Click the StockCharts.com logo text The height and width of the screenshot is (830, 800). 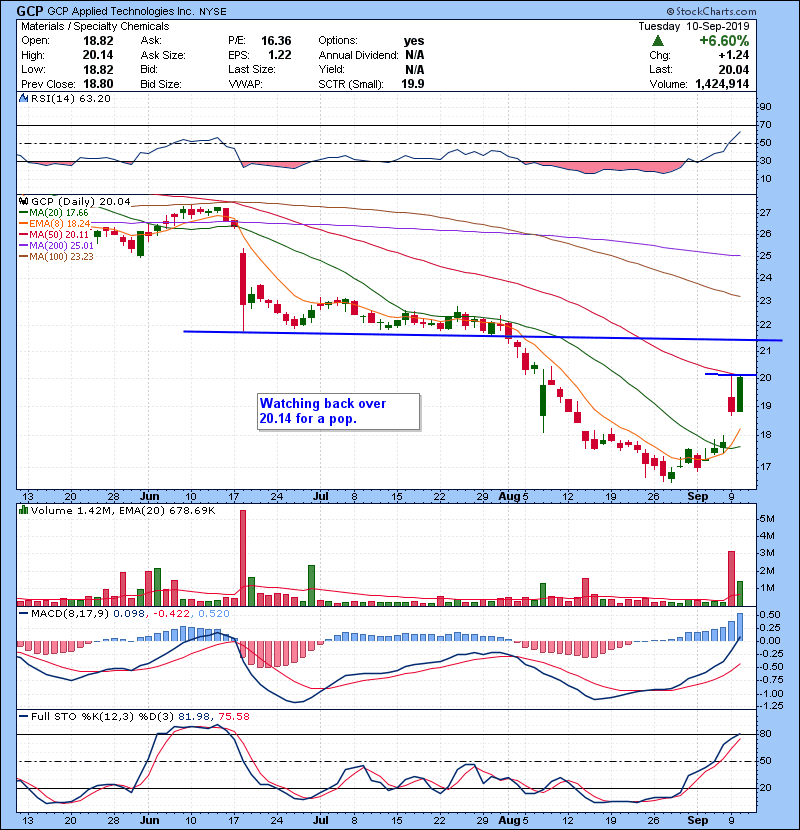(x=711, y=11)
